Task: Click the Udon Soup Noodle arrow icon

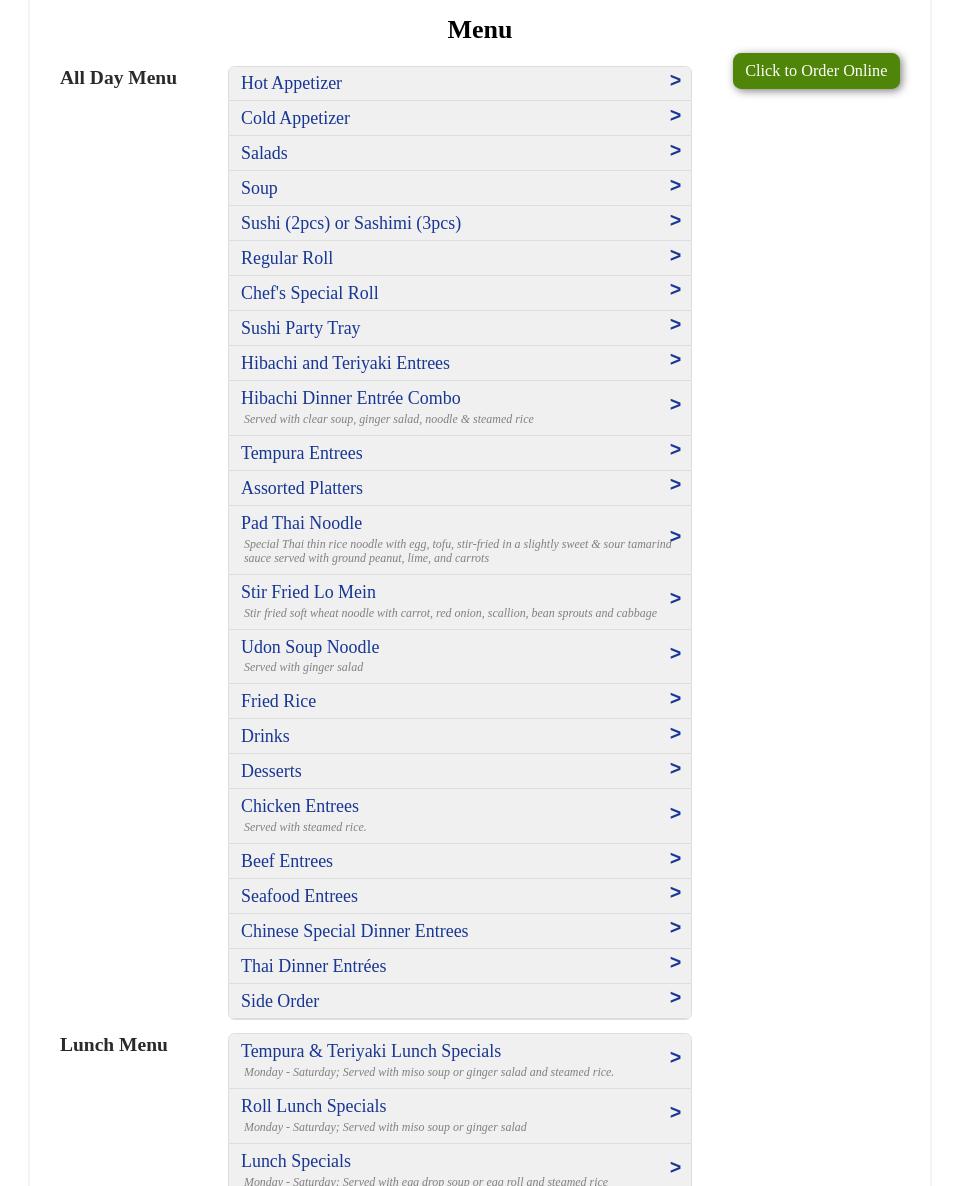Action: pos(675,654)
